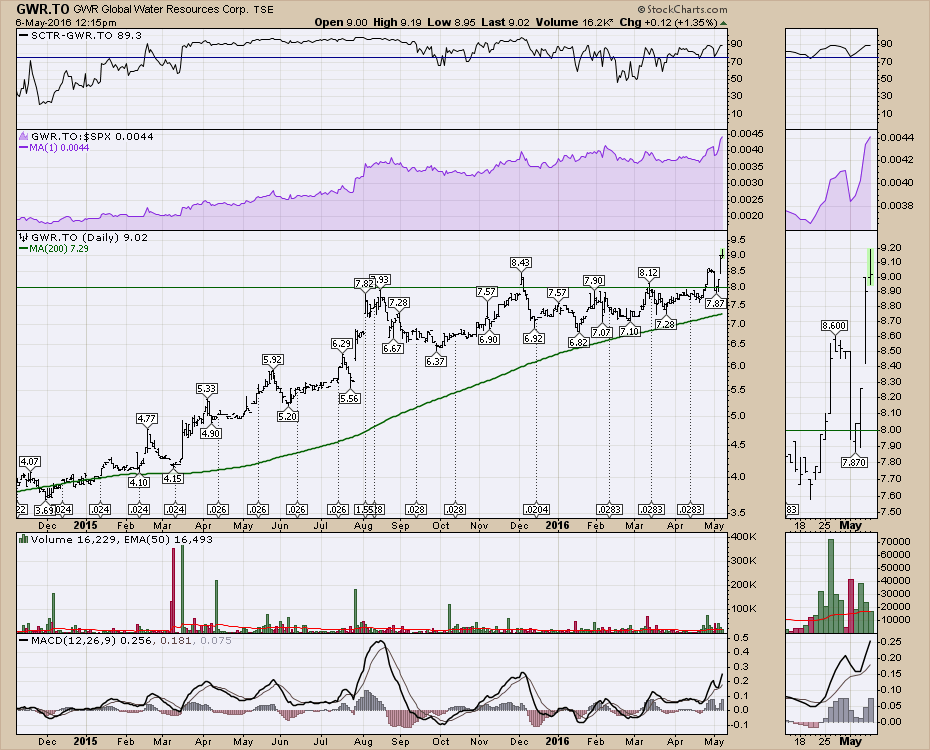Click the 7.87 price low label
Image resolution: width=930 pixels, height=750 pixels.
[715, 304]
